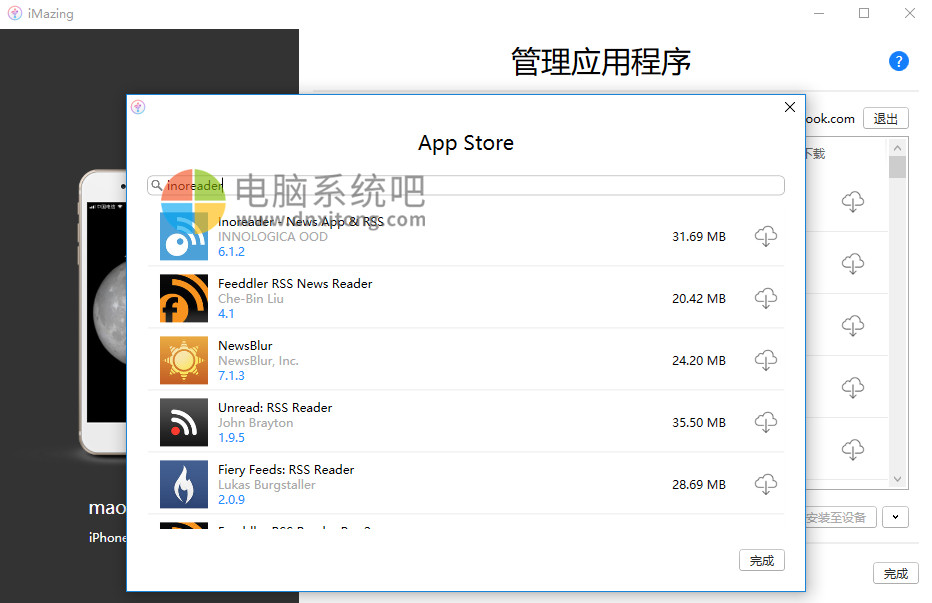The image size is (932, 603).
Task: Click 完成 button in App Store dialog
Action: tap(761, 560)
